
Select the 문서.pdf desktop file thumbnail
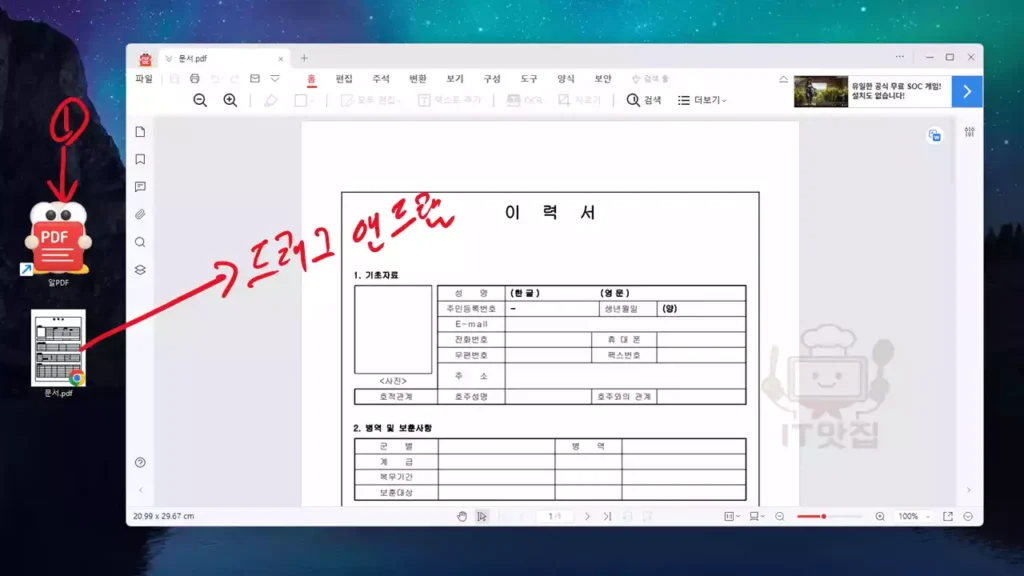point(59,348)
